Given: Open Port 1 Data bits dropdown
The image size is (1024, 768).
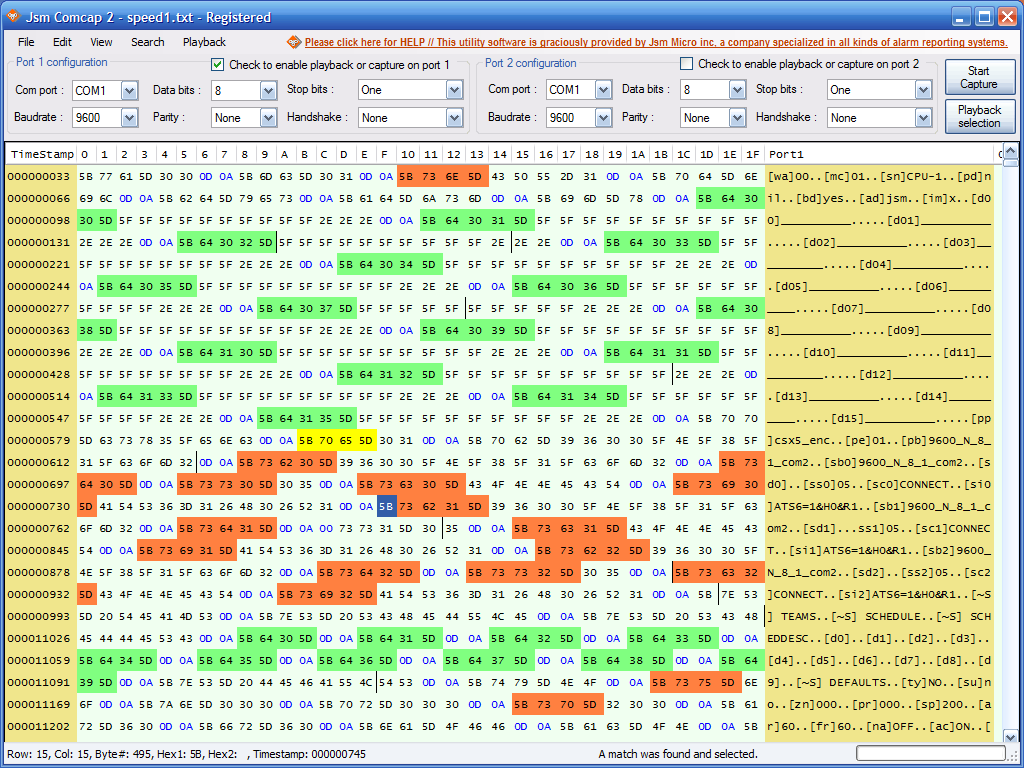Looking at the screenshot, I should coord(267,90).
